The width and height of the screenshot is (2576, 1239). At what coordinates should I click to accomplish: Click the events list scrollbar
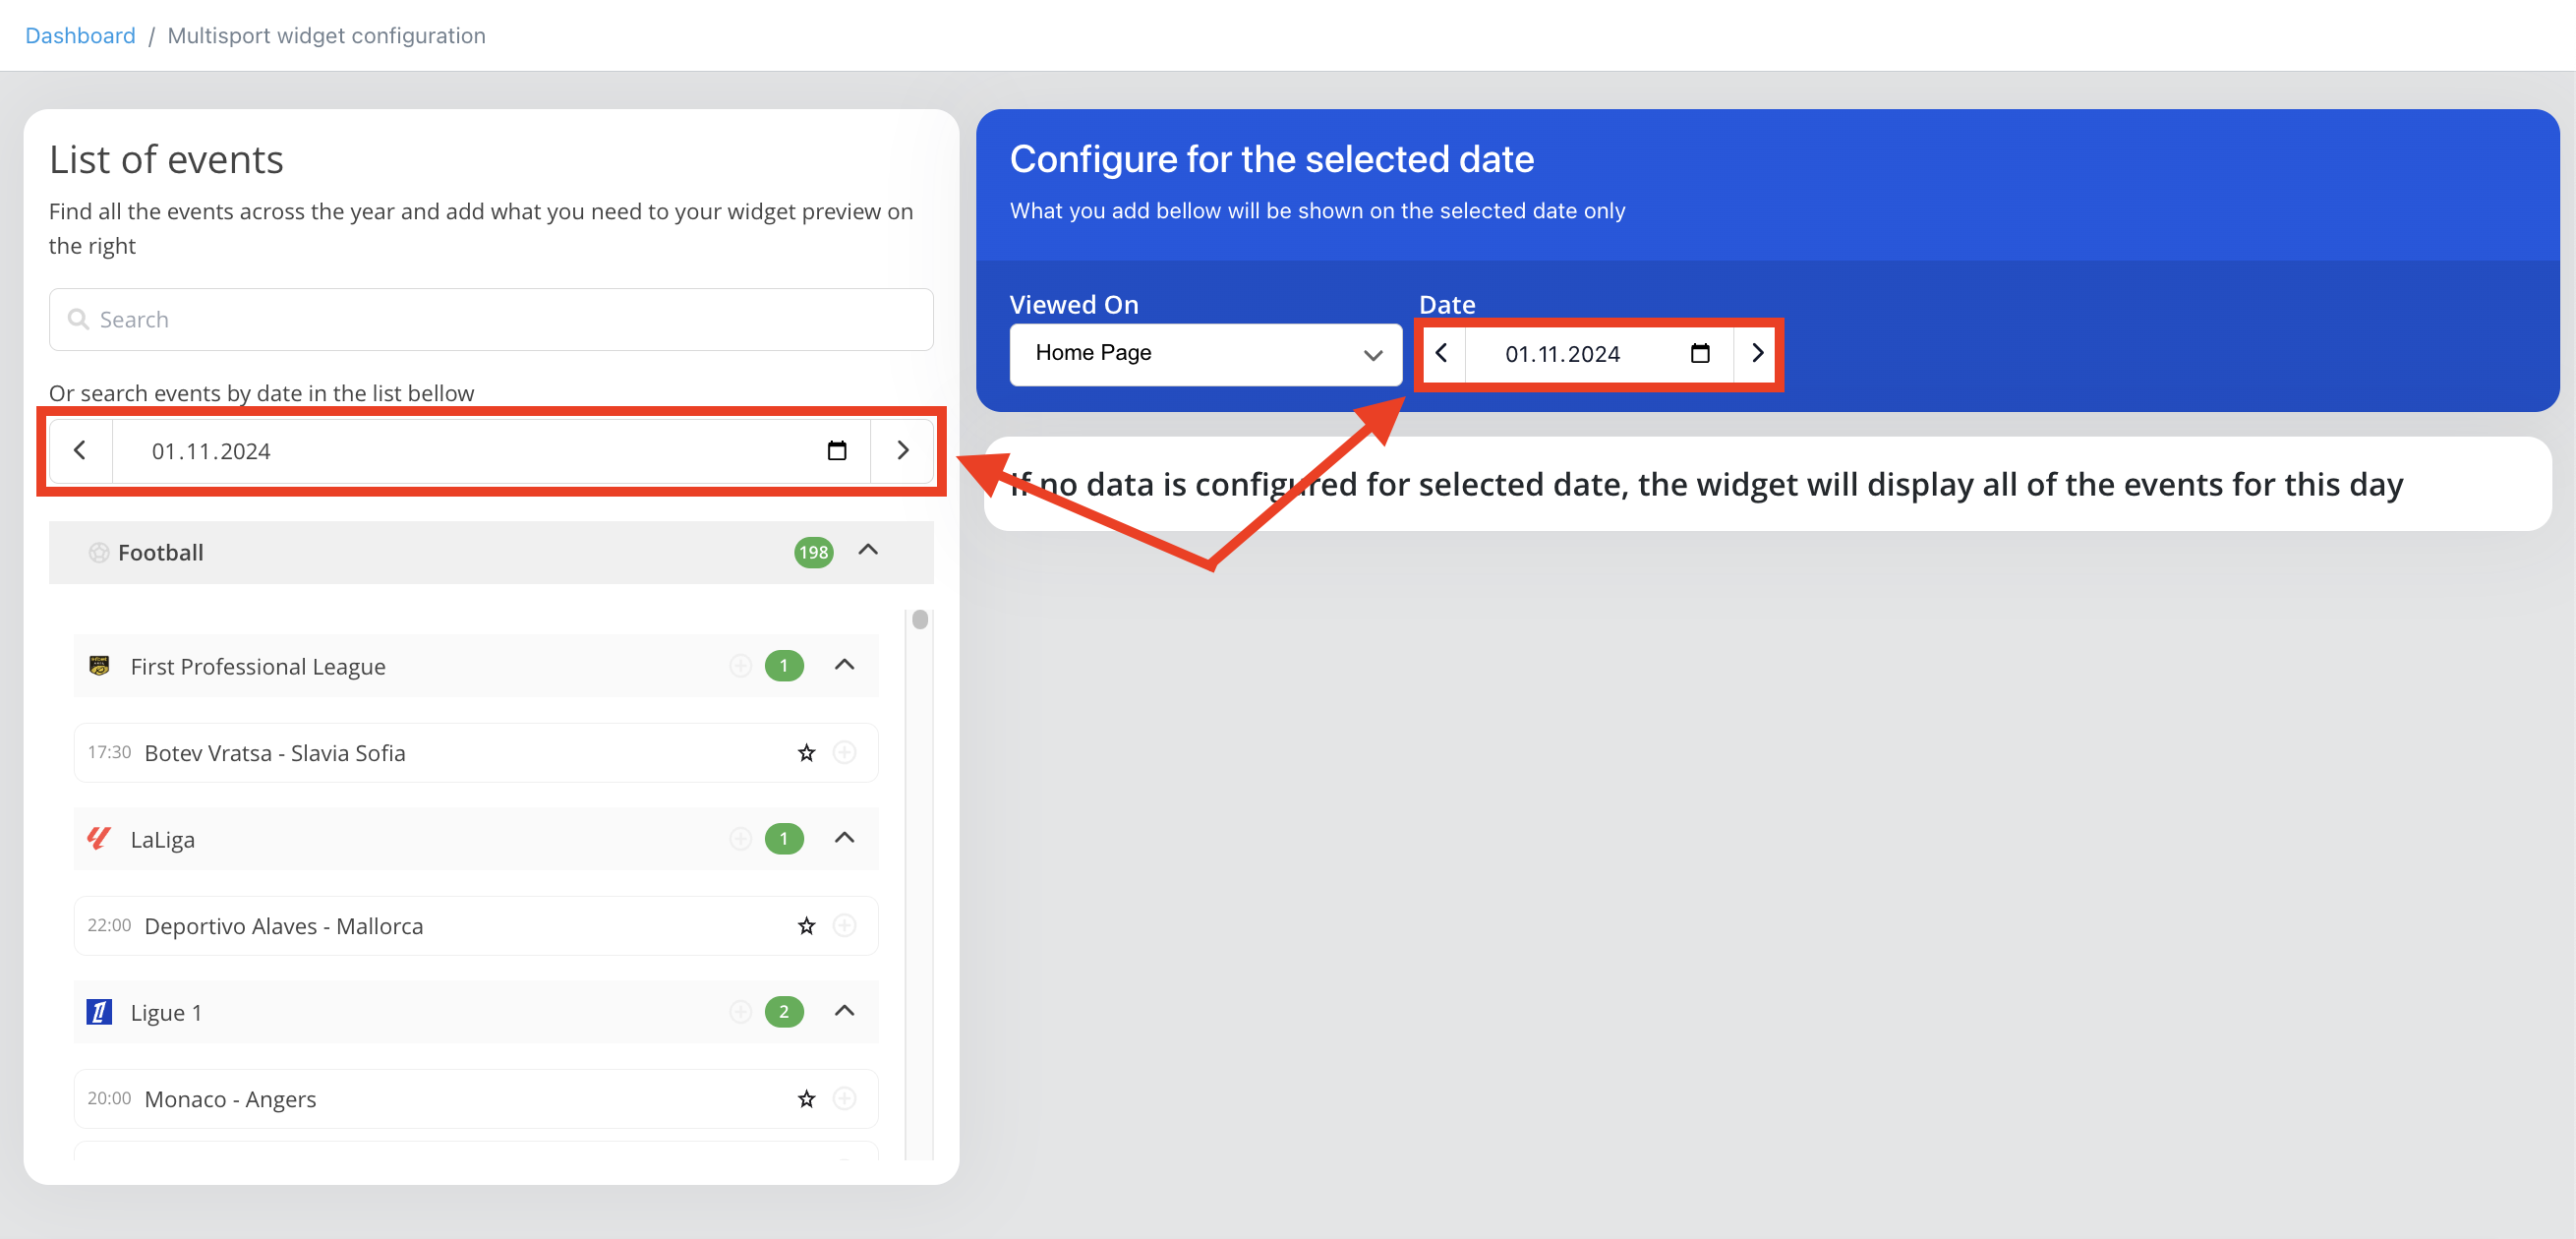click(x=920, y=621)
